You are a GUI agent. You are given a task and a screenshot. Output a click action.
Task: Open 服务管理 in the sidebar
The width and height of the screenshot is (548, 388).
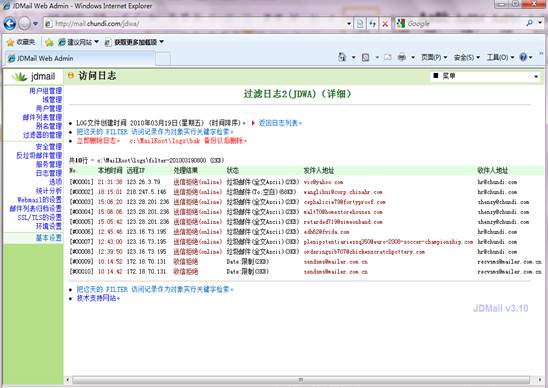pyautogui.click(x=49, y=164)
